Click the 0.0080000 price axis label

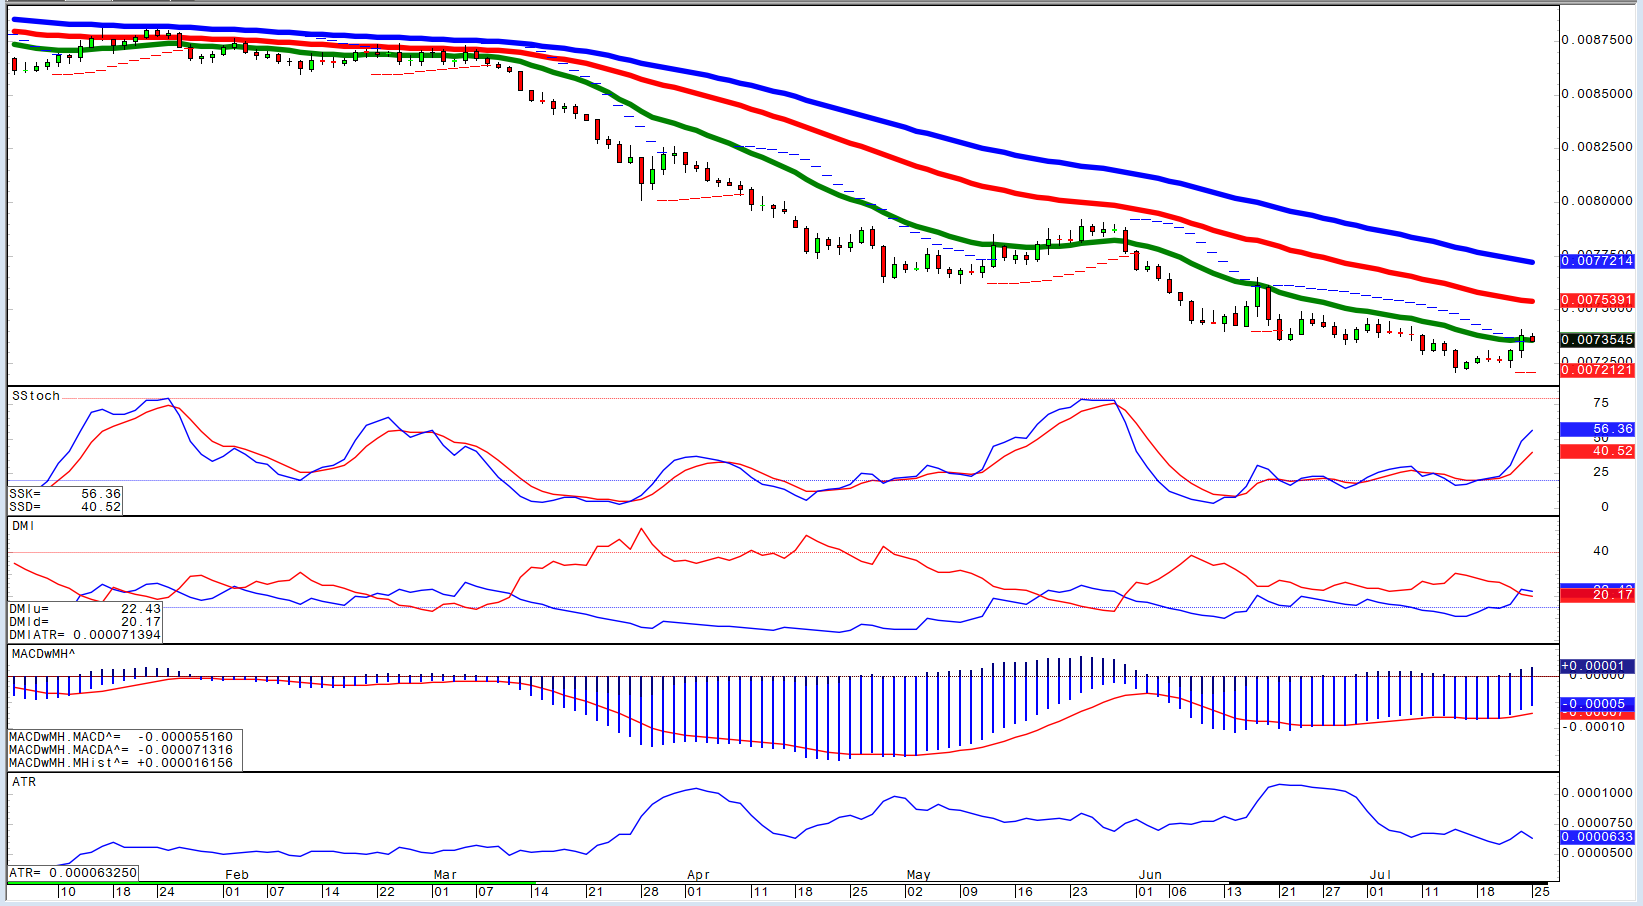click(1597, 201)
